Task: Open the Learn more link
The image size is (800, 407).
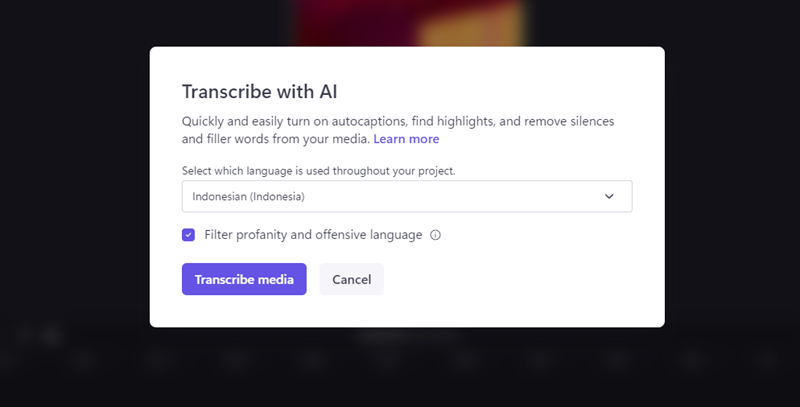Action: (x=406, y=139)
